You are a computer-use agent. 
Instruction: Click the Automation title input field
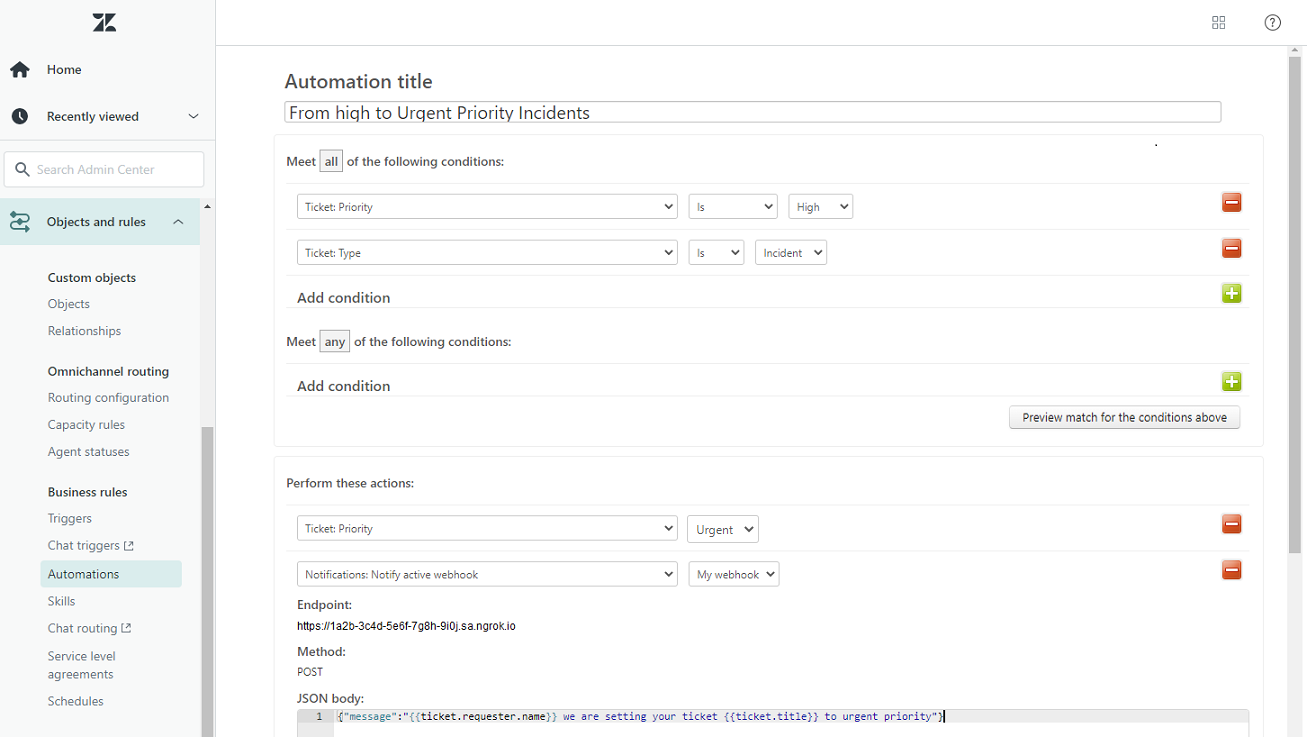tap(752, 112)
